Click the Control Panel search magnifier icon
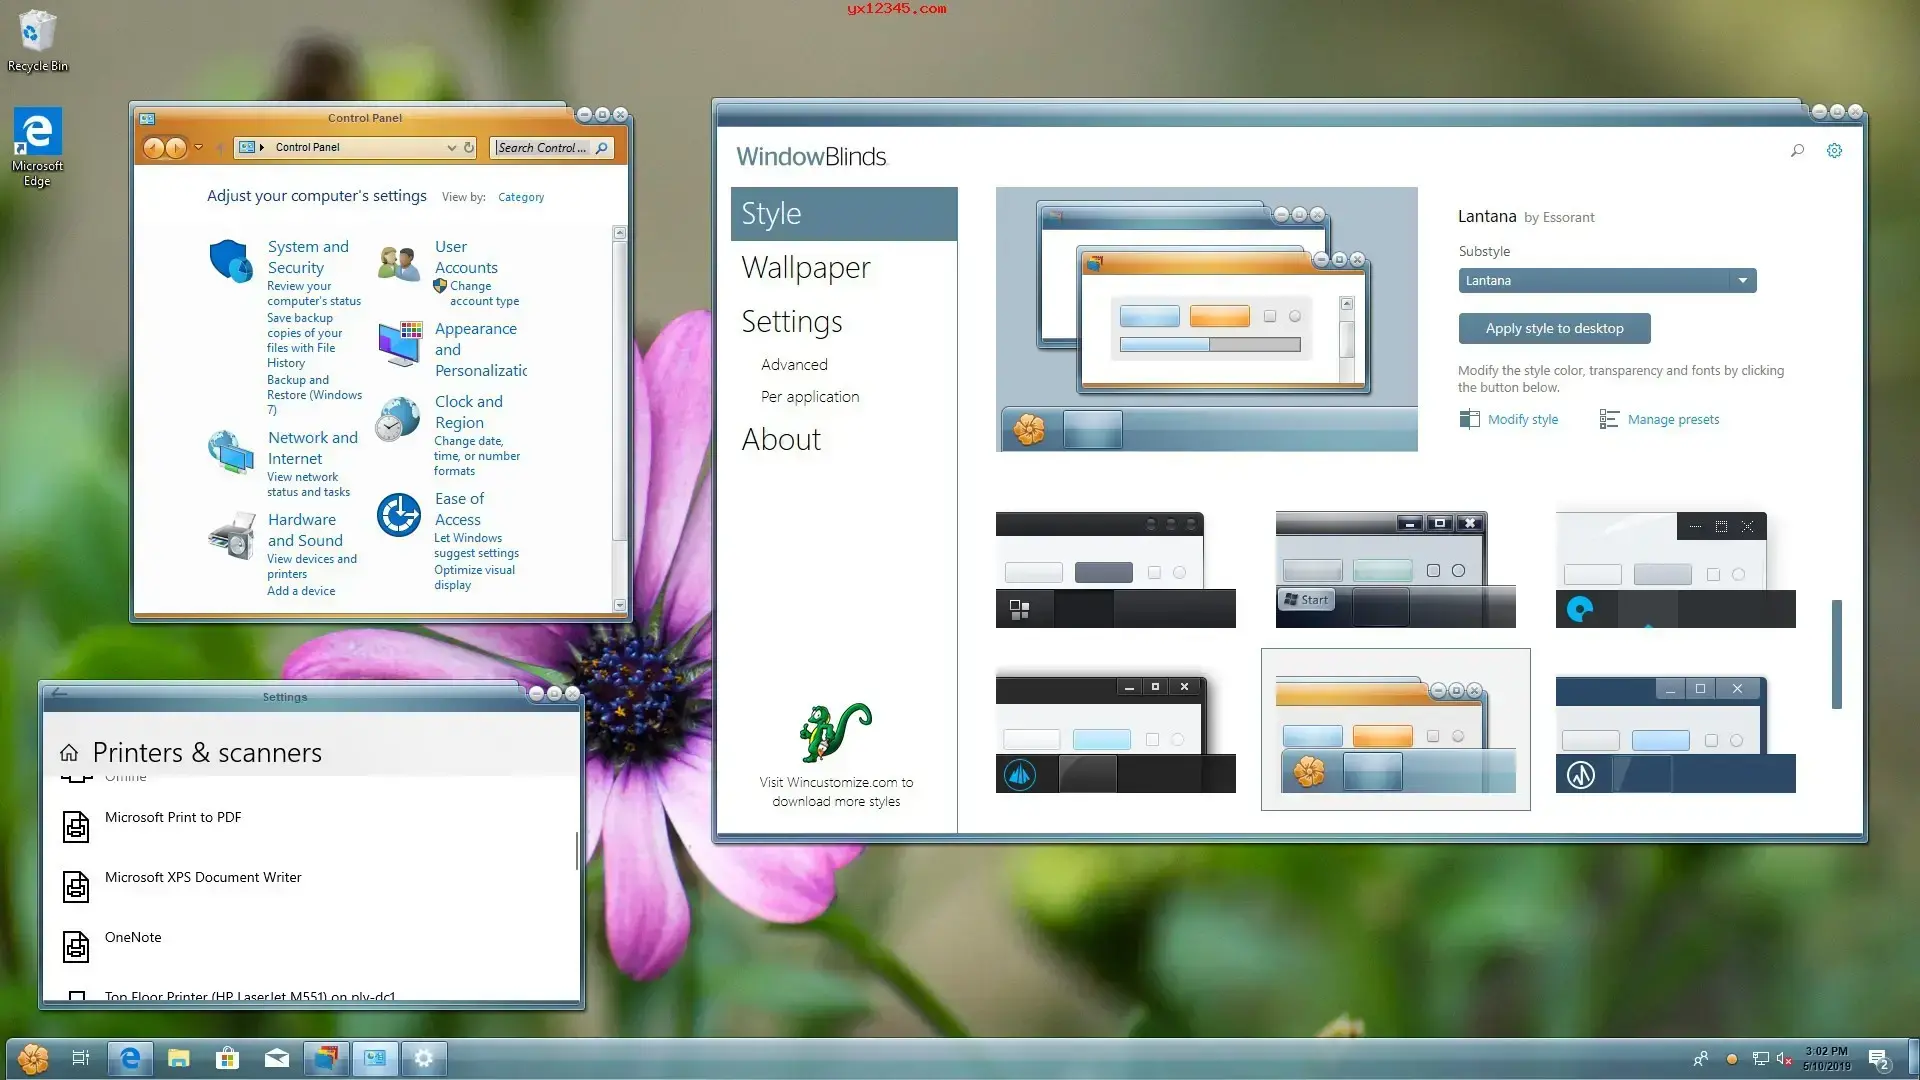This screenshot has height=1080, width=1920. click(602, 148)
